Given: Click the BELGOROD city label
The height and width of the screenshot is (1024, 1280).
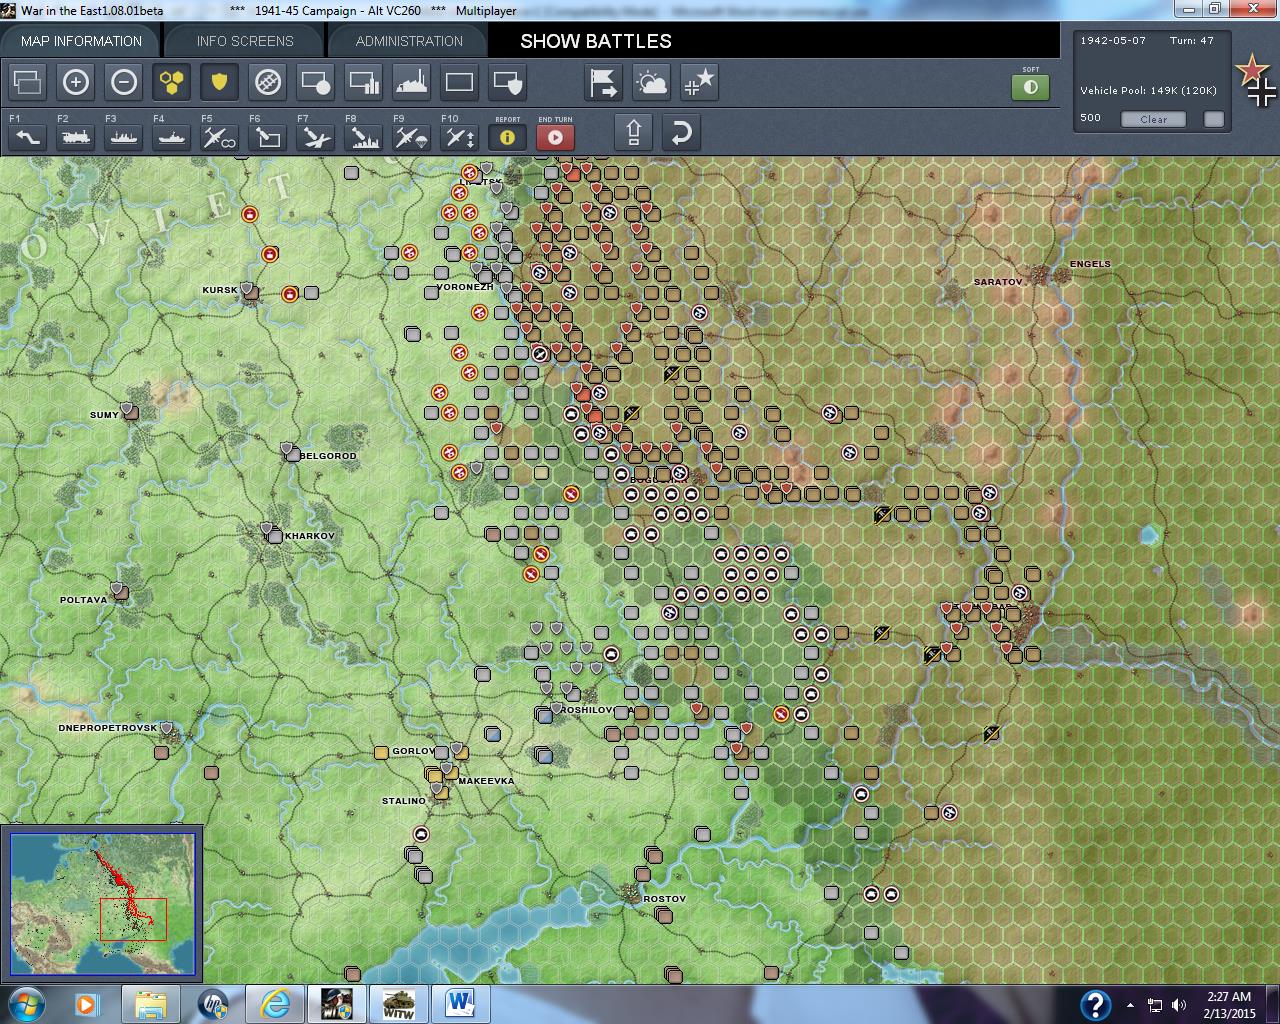Looking at the screenshot, I should tap(328, 456).
